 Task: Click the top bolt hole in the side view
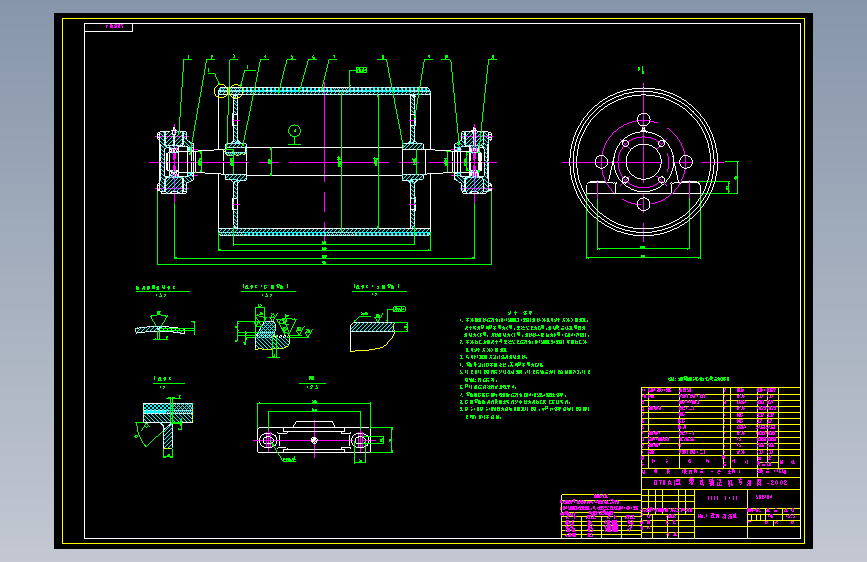tap(644, 119)
